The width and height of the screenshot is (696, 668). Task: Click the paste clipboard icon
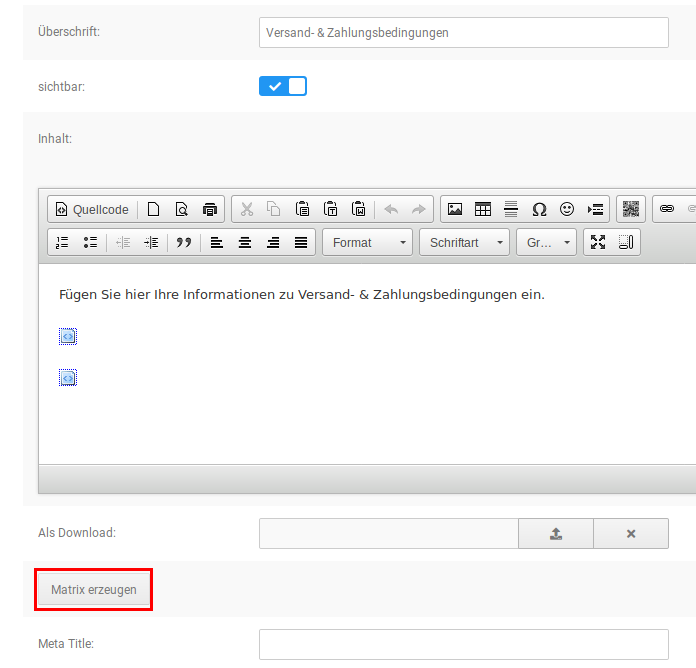302,209
